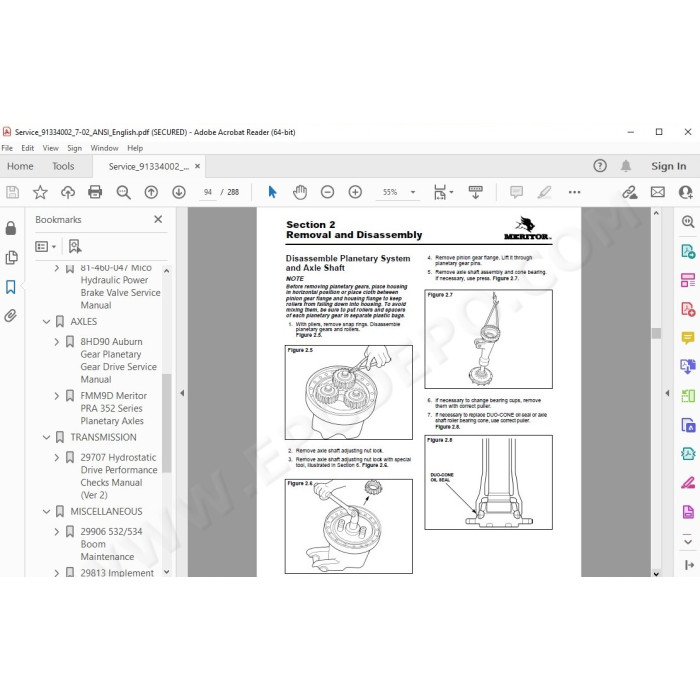Open yellow Comment tool in right pane

(x=688, y=338)
